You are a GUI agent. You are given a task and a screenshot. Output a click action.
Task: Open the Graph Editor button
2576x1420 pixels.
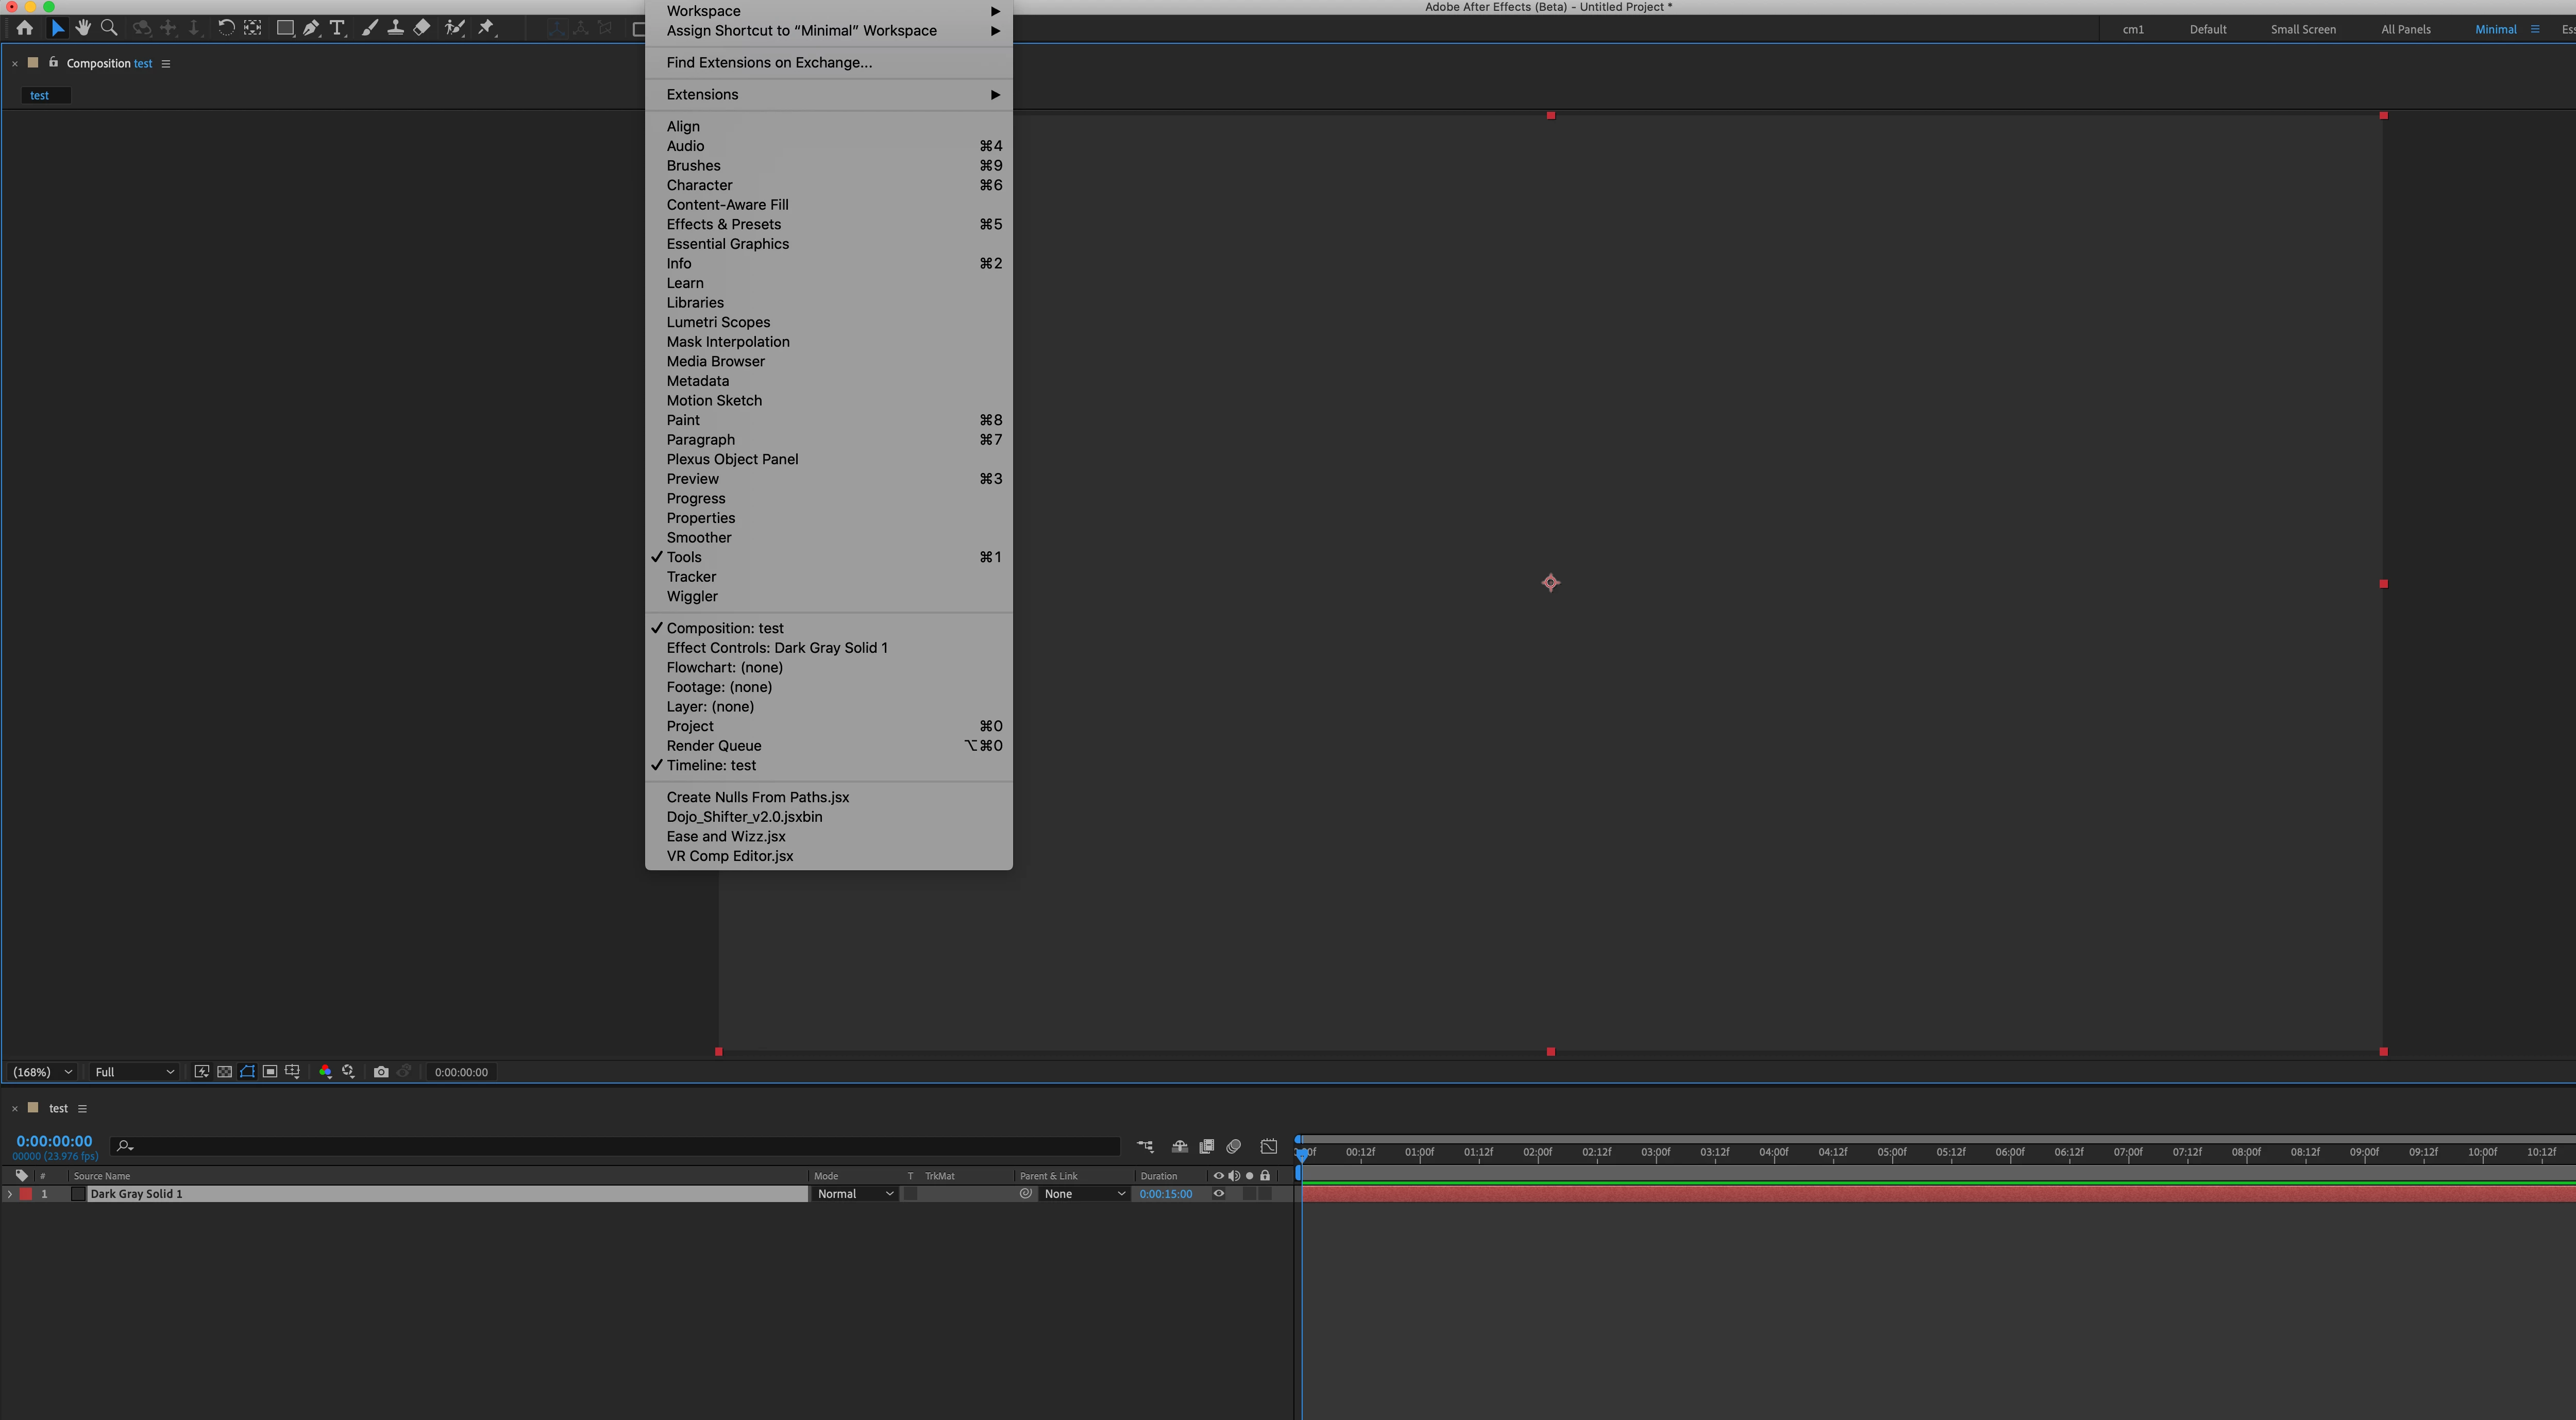pyautogui.click(x=1268, y=1147)
